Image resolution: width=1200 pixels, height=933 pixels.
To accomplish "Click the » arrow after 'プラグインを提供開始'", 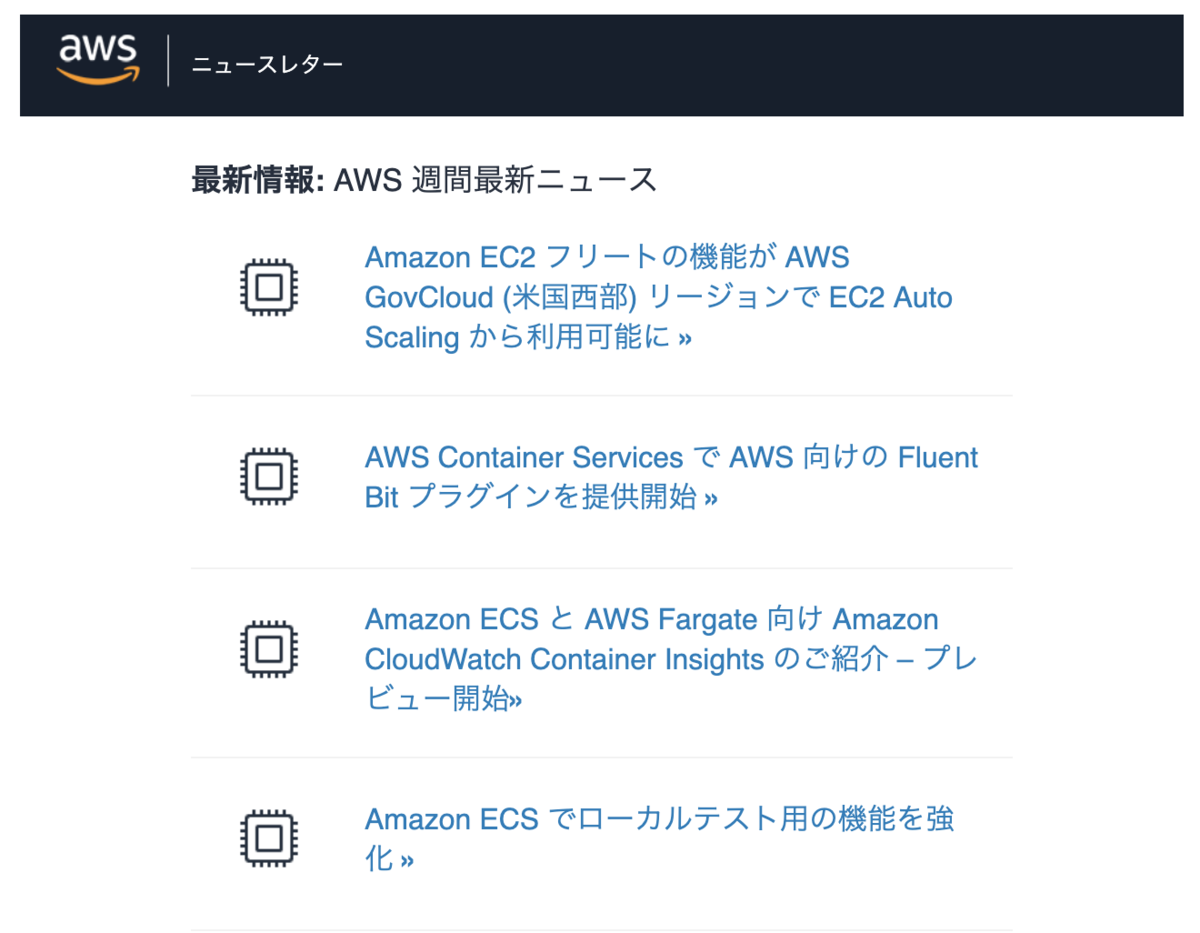I will click(711, 499).
